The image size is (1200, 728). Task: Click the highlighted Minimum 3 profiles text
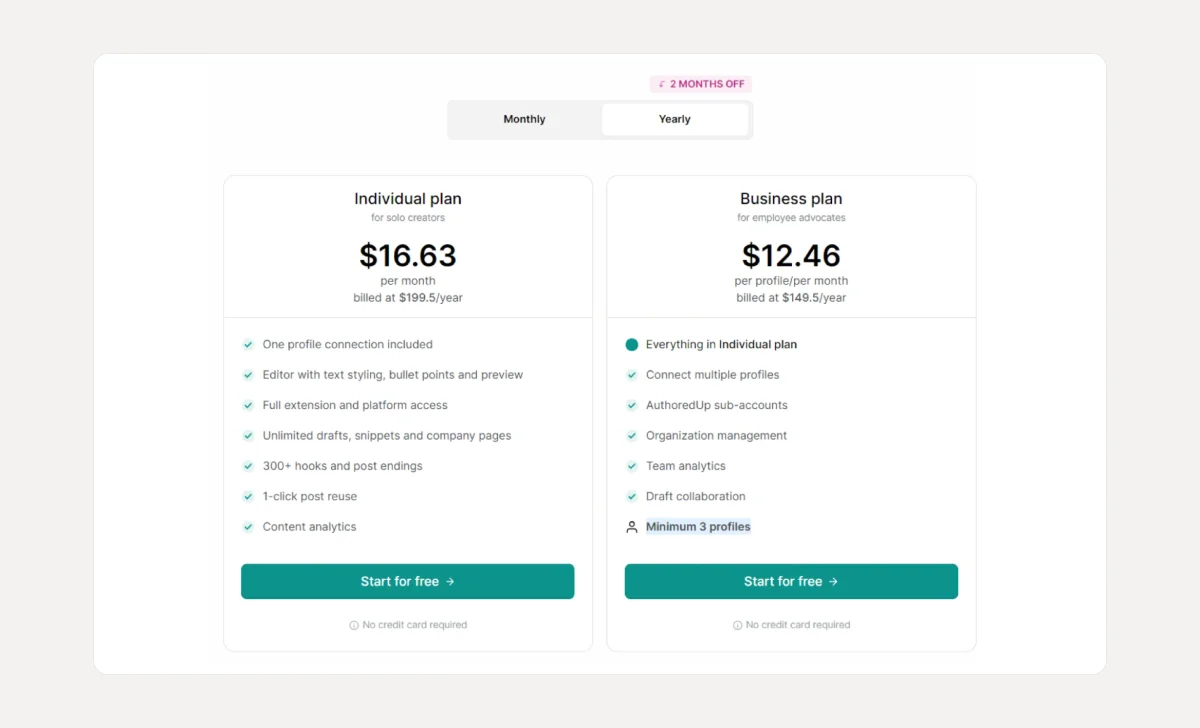coord(698,527)
